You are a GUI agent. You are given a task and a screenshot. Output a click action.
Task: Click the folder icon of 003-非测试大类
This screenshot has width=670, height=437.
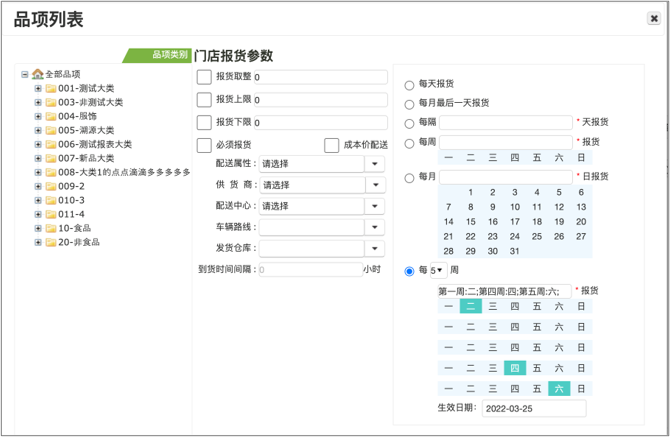point(51,103)
